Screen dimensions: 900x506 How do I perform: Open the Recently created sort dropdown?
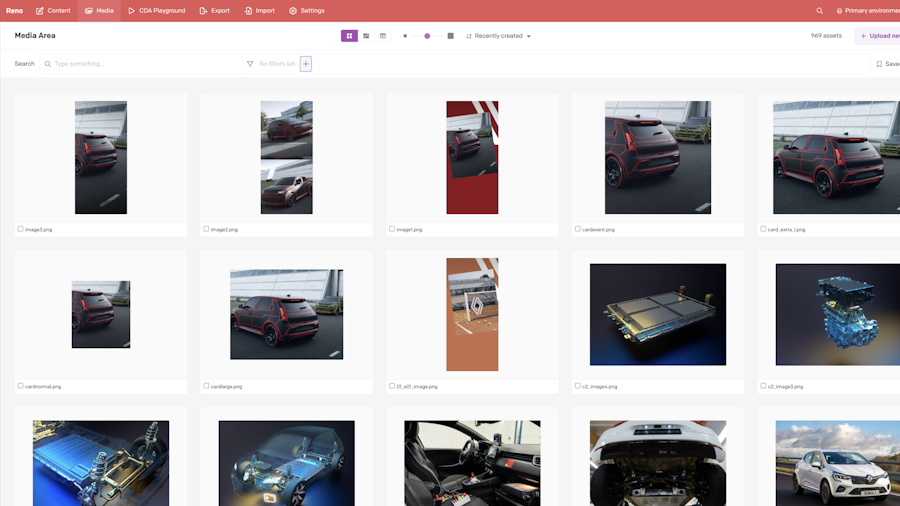coord(499,36)
